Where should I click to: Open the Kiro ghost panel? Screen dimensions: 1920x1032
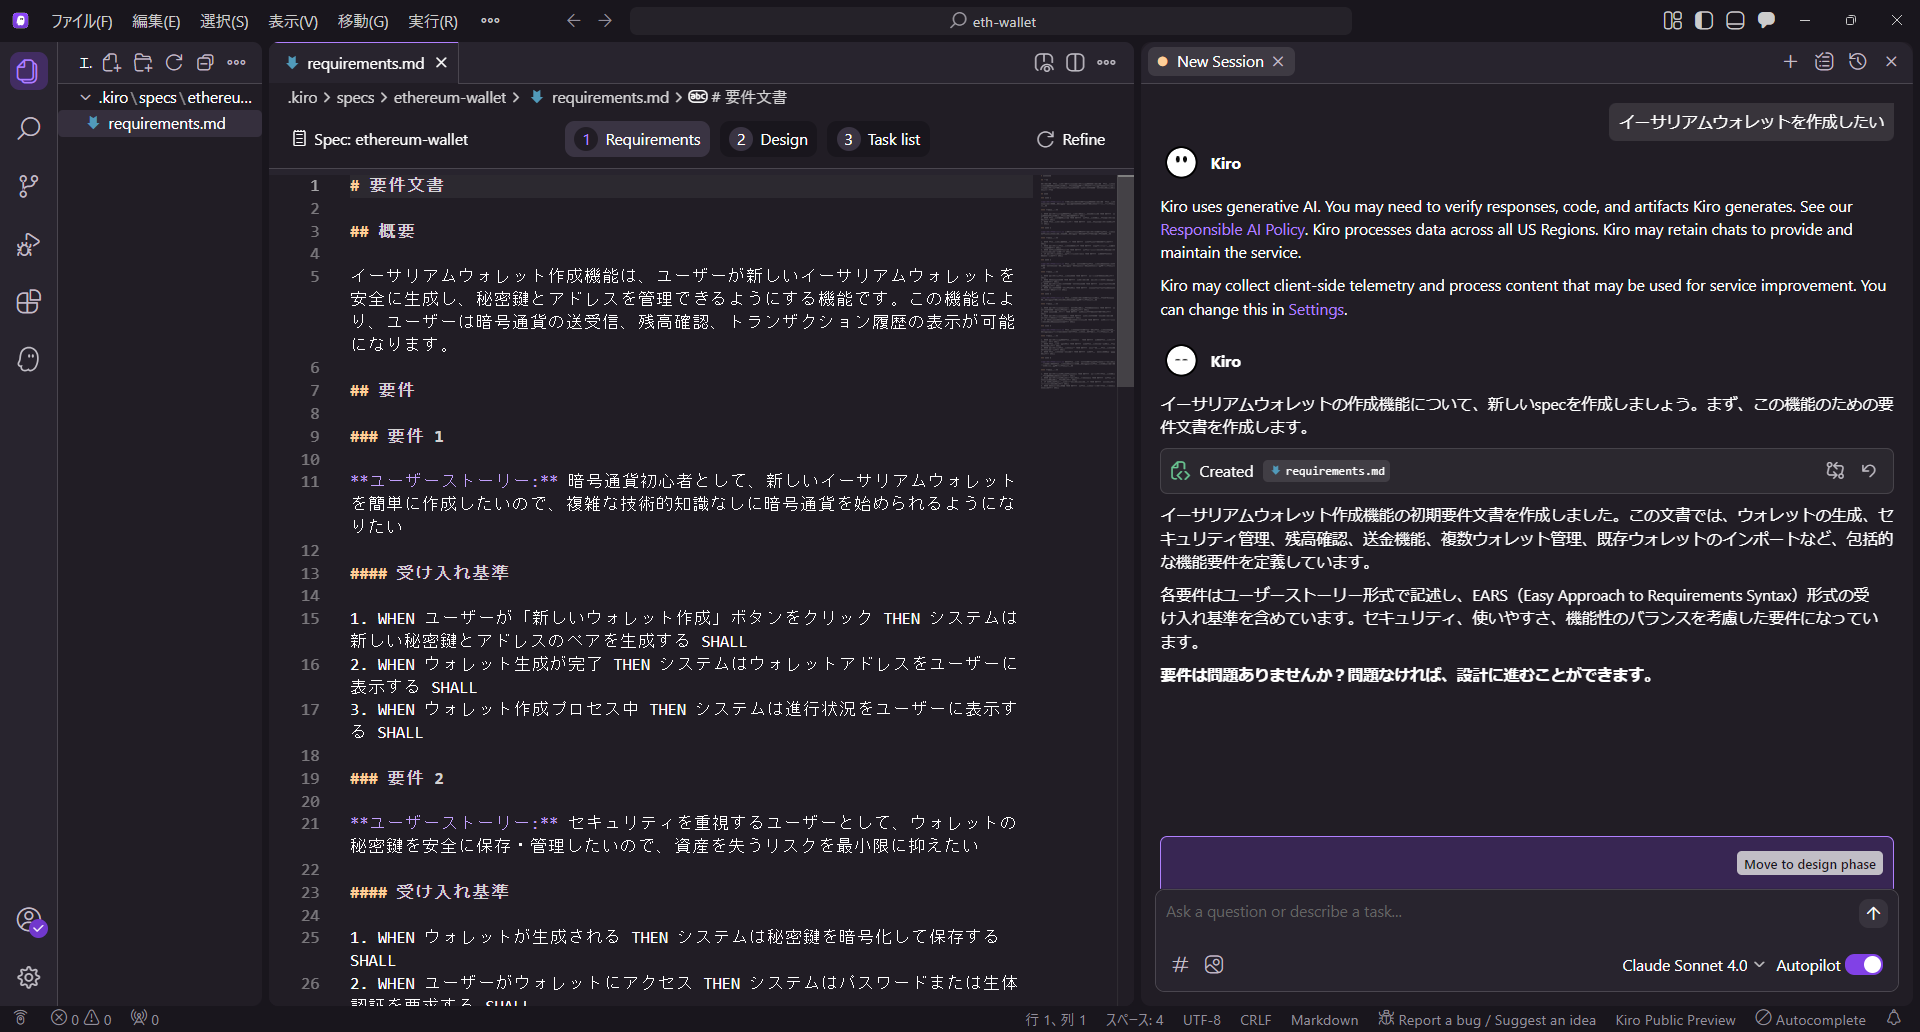28,359
